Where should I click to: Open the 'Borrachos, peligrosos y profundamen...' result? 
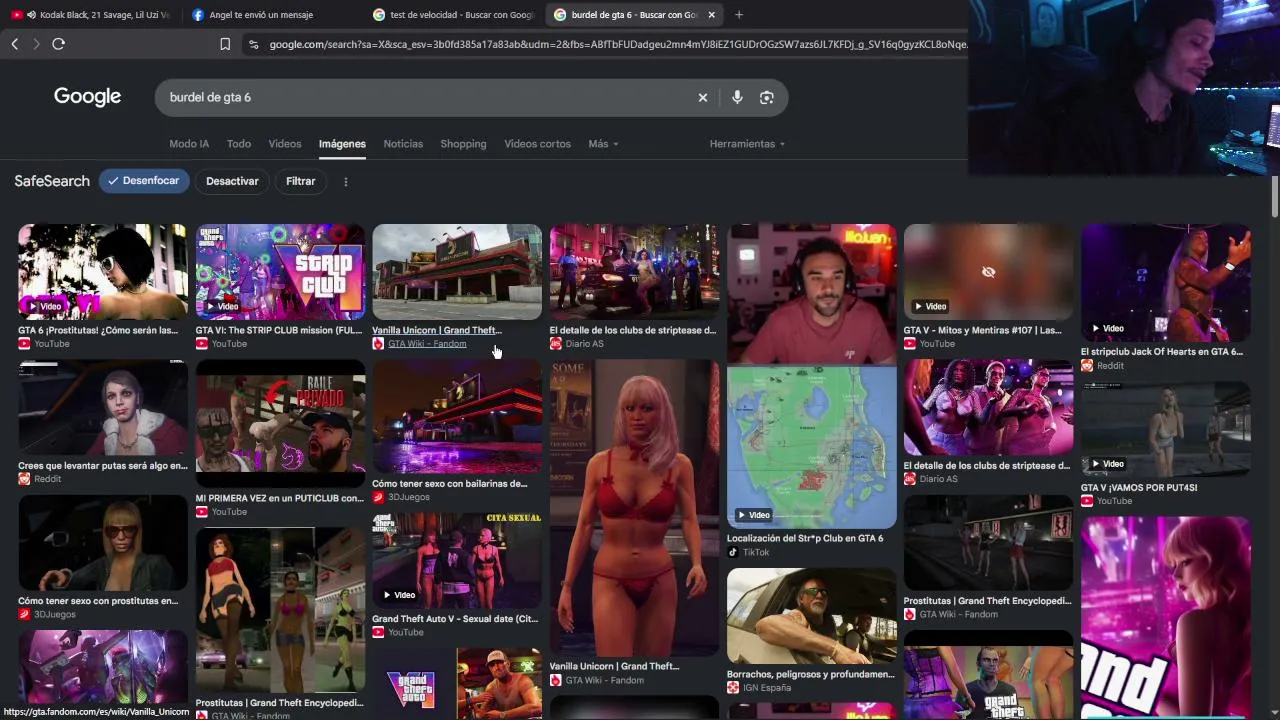pyautogui.click(x=811, y=674)
